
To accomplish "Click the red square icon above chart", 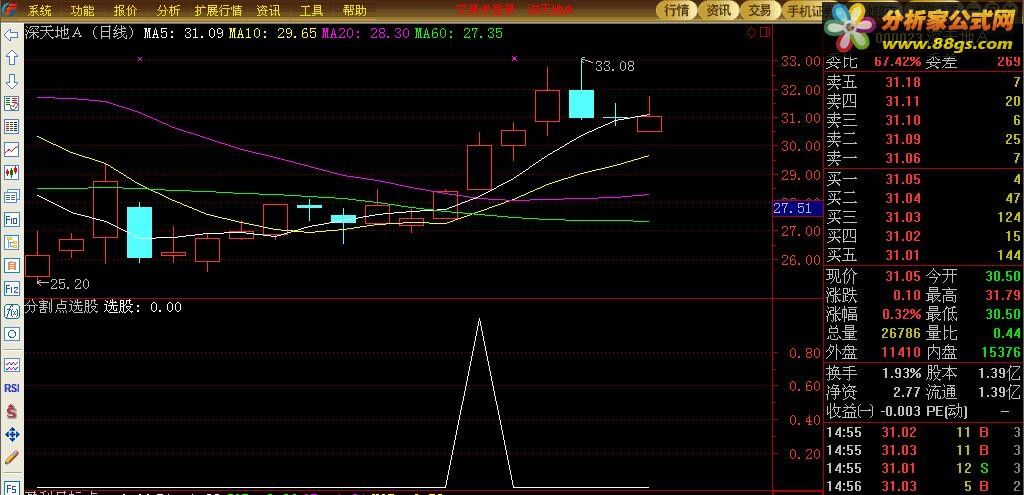I will (765, 32).
